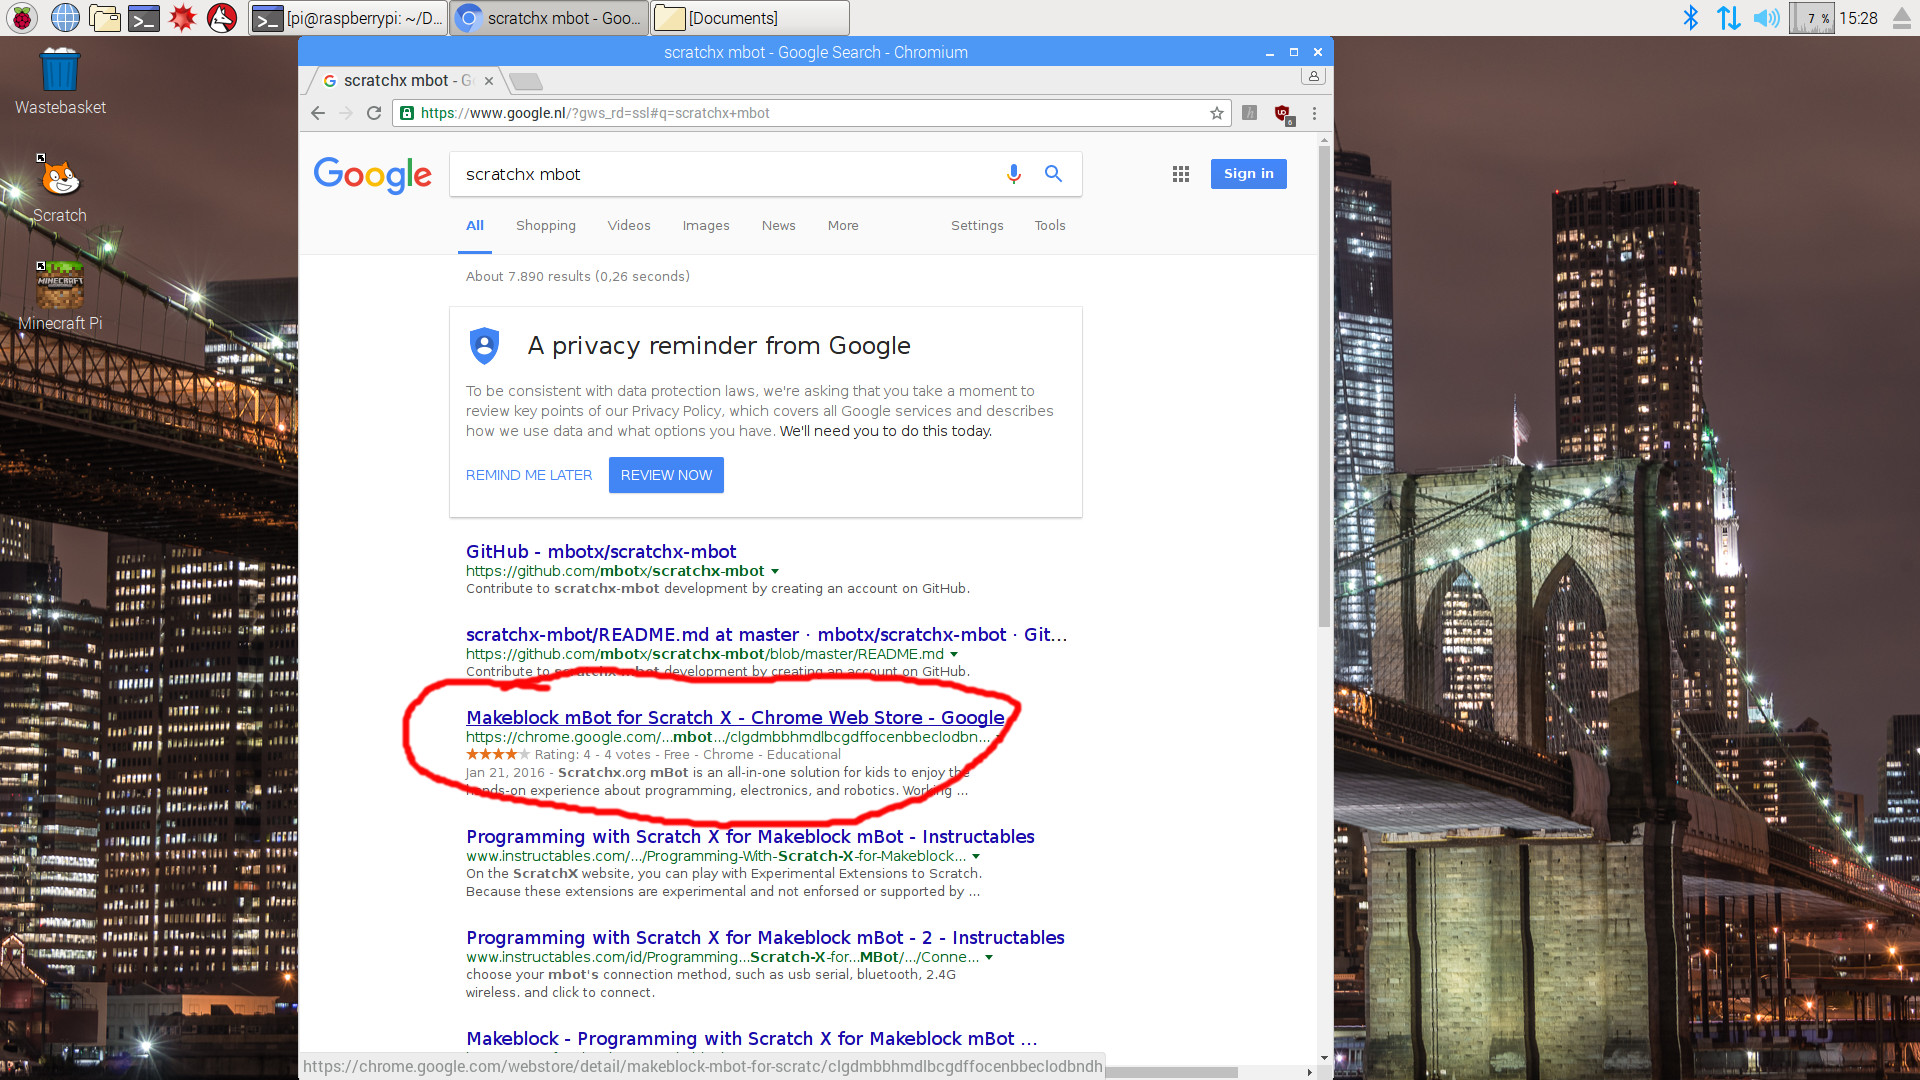Open the Raspberry Pi main menu
The image size is (1920, 1080).
pos(22,18)
